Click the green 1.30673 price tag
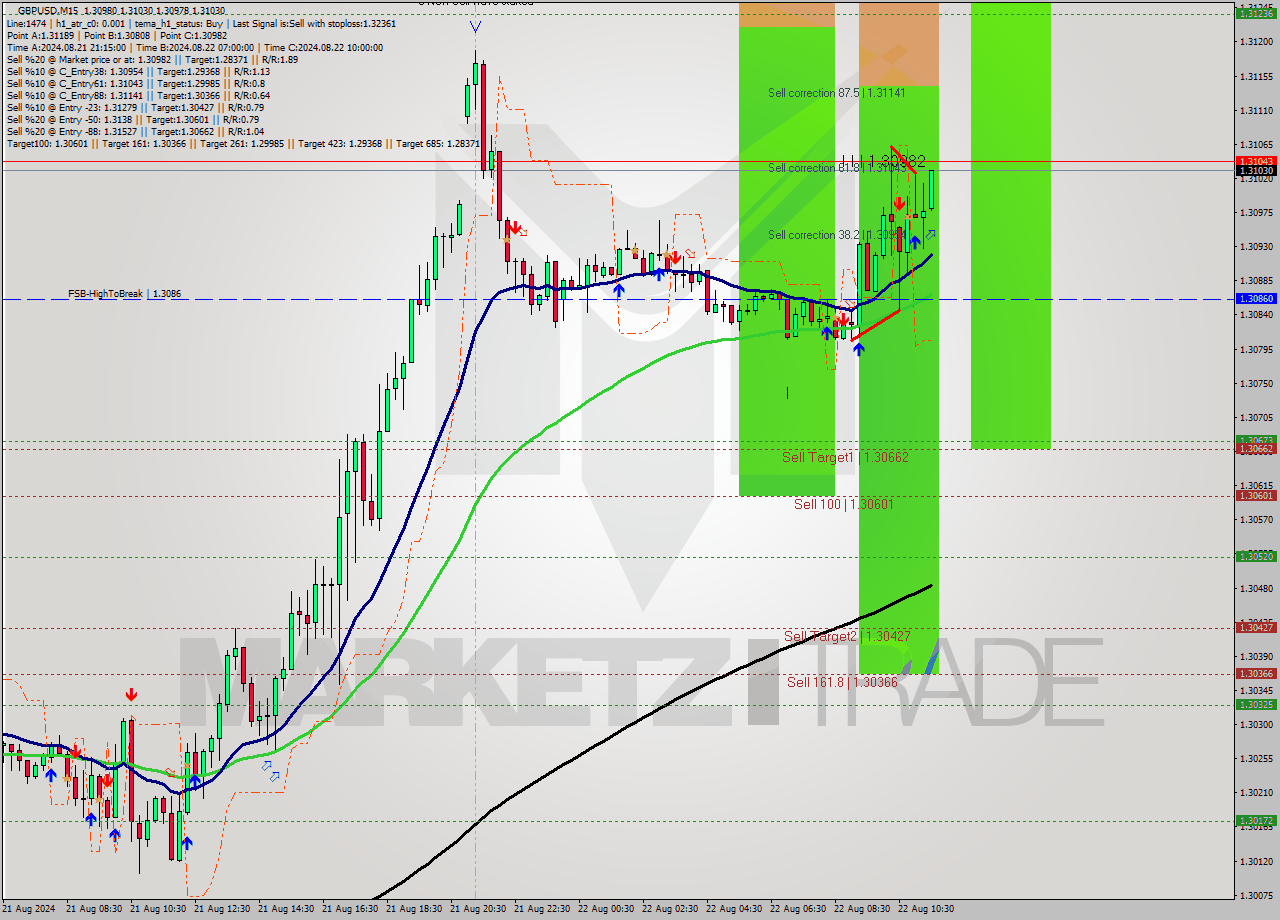 point(1256,440)
